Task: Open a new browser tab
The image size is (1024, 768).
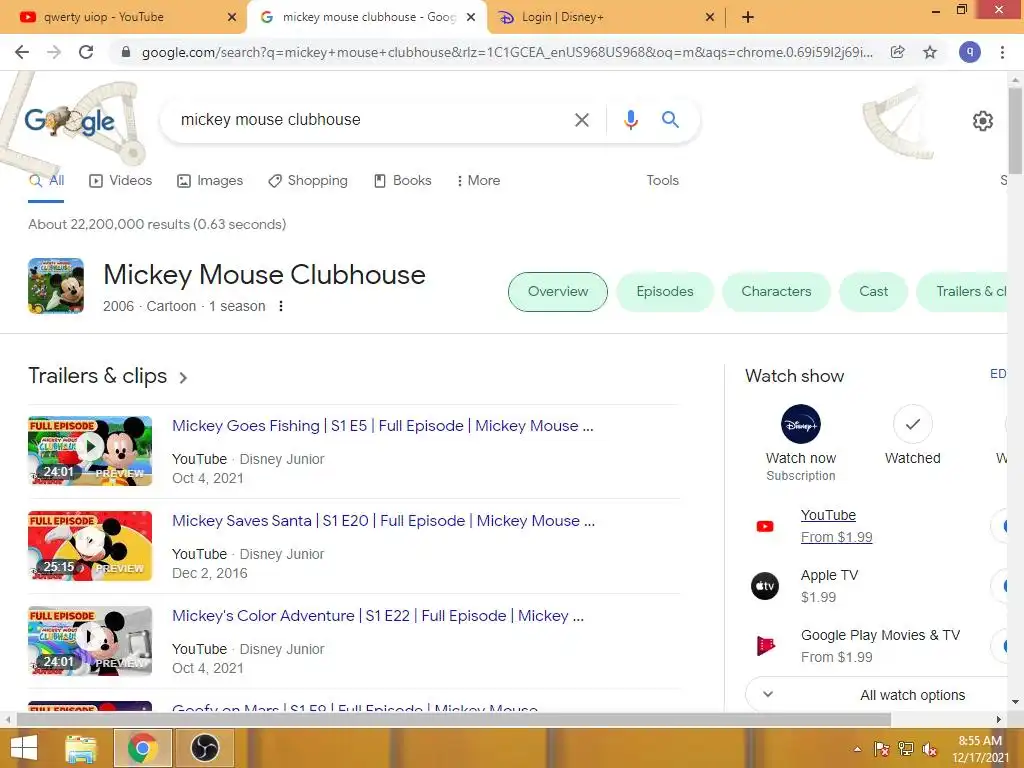Action: (x=748, y=17)
